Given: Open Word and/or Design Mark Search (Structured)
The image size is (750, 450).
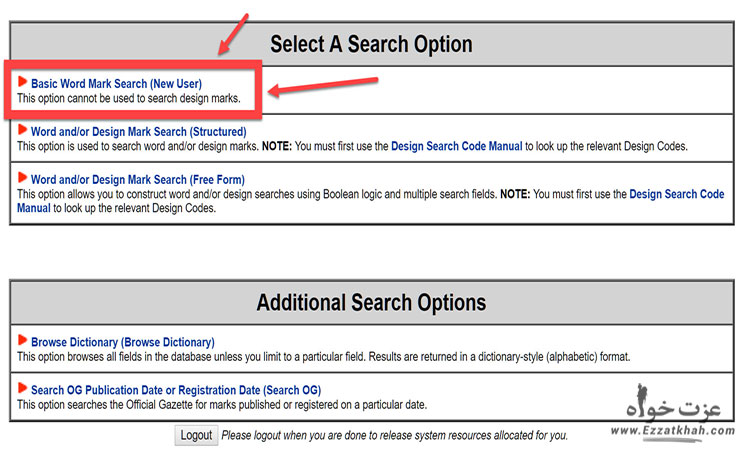Looking at the screenshot, I should (x=138, y=132).
